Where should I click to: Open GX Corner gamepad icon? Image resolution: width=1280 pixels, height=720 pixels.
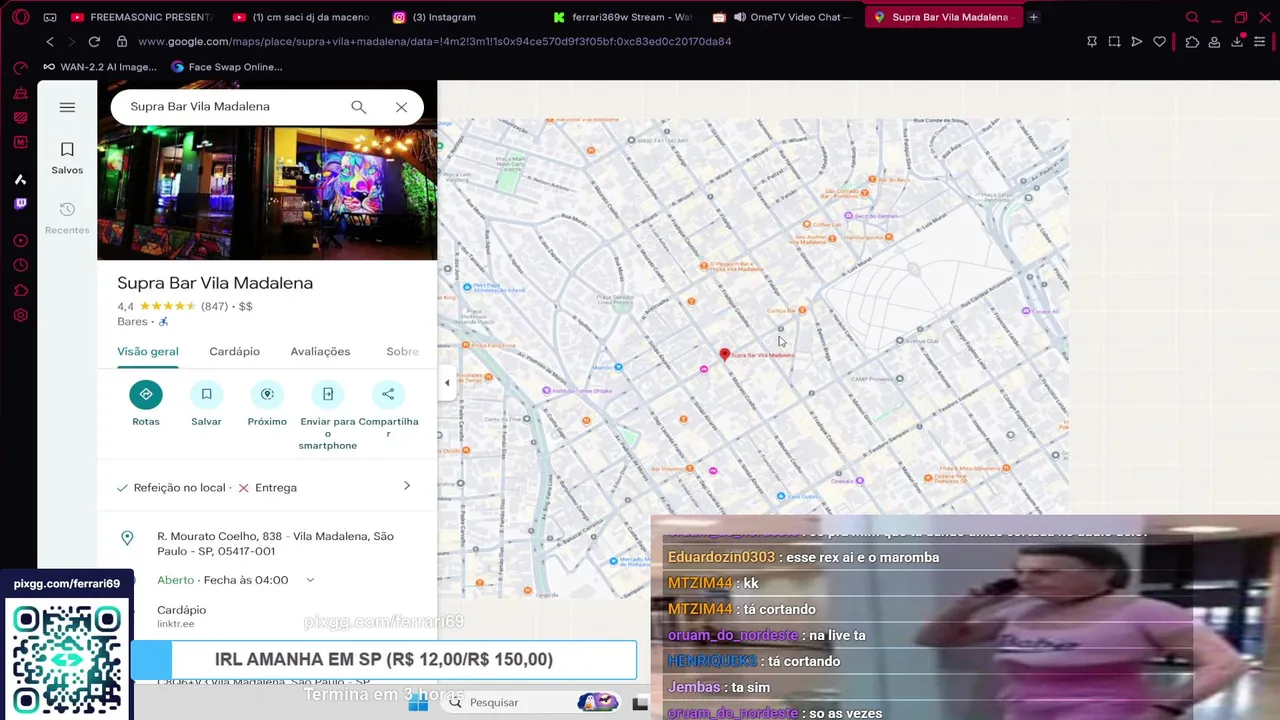50,17
